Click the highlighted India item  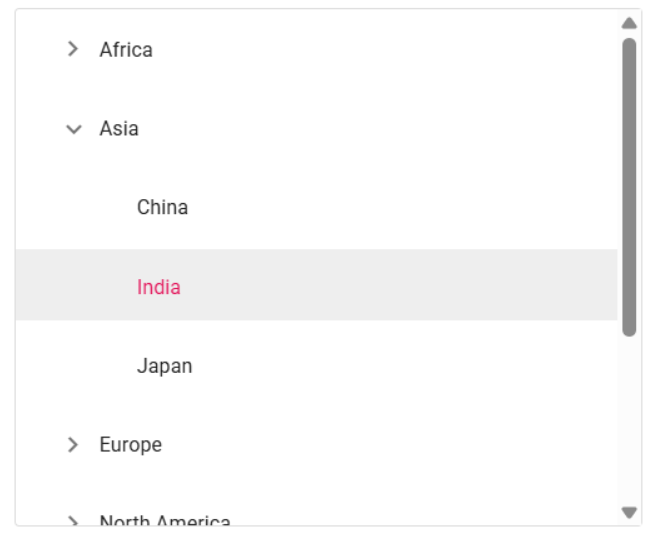point(159,287)
